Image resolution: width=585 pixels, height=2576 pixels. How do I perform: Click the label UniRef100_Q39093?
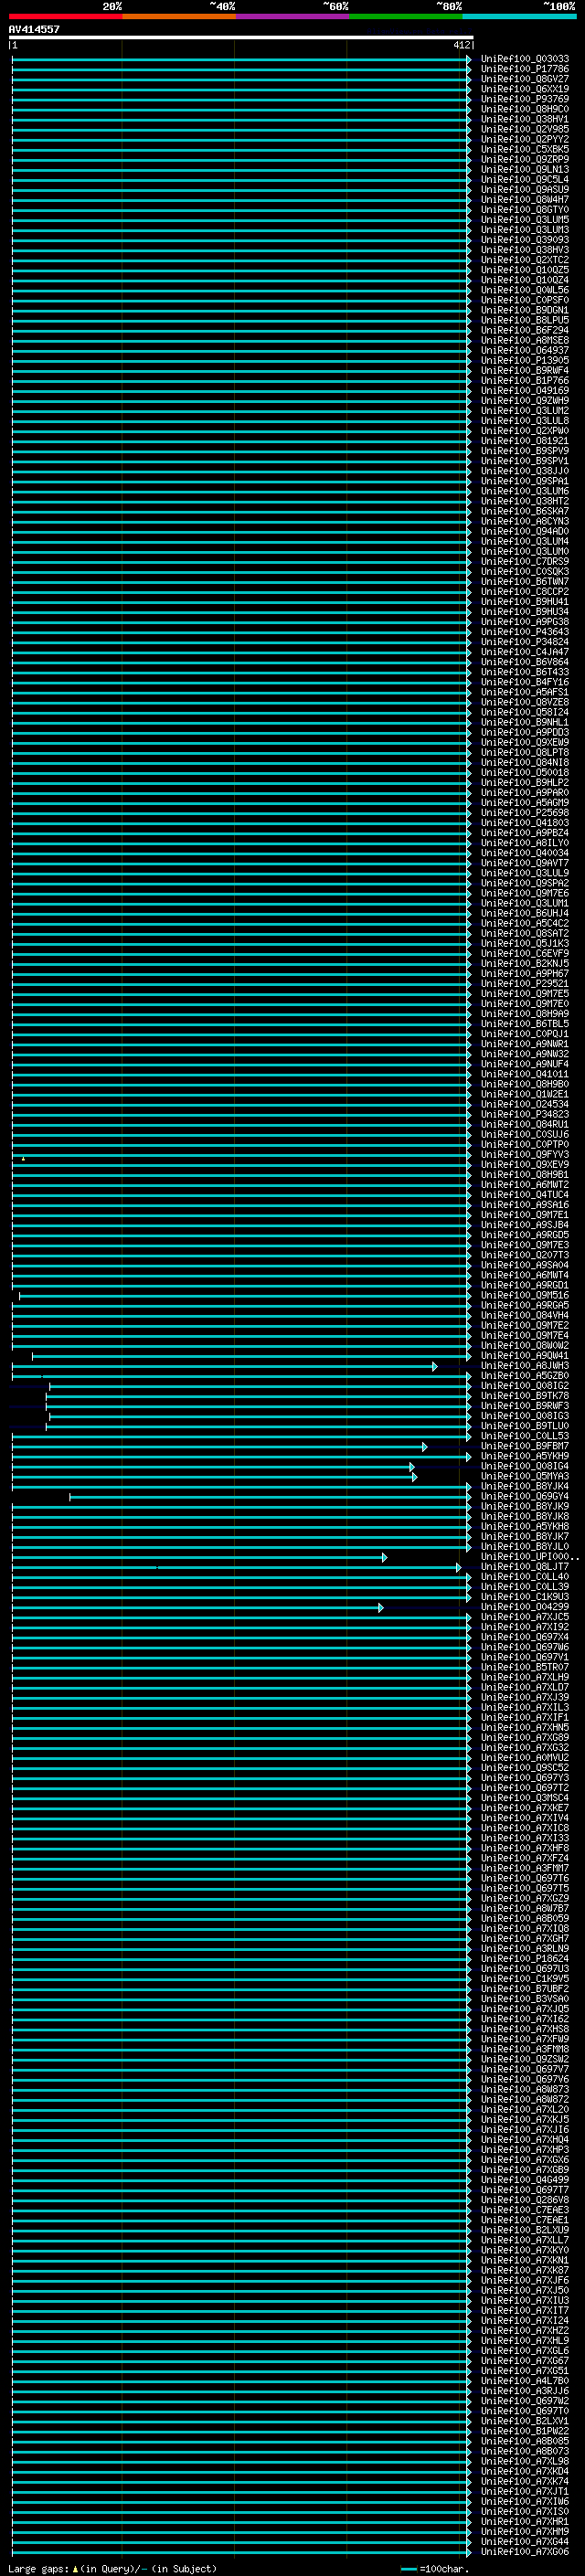(524, 240)
